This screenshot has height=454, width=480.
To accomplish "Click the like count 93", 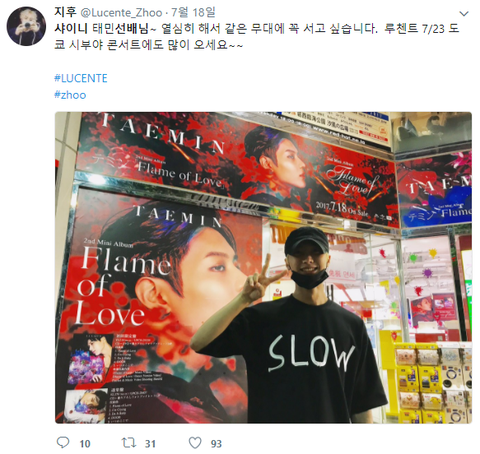I will (x=216, y=444).
